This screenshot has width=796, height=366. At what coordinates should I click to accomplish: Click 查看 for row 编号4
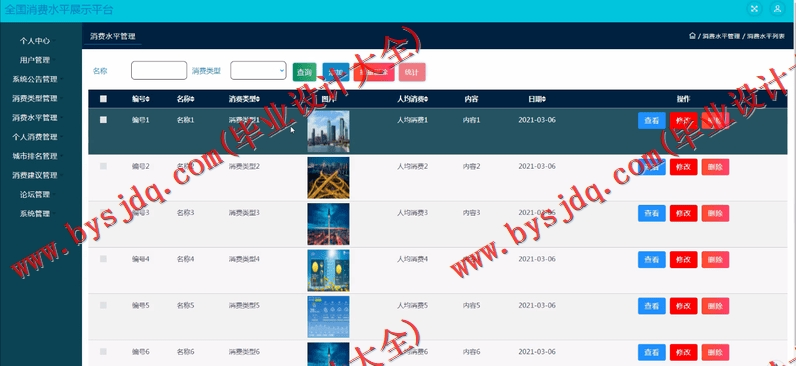pyautogui.click(x=652, y=260)
